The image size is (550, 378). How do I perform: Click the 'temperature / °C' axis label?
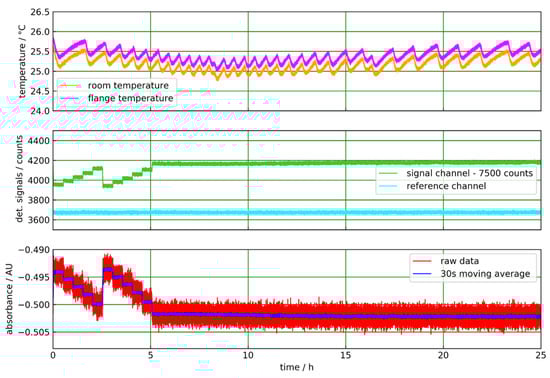(x=22, y=61)
